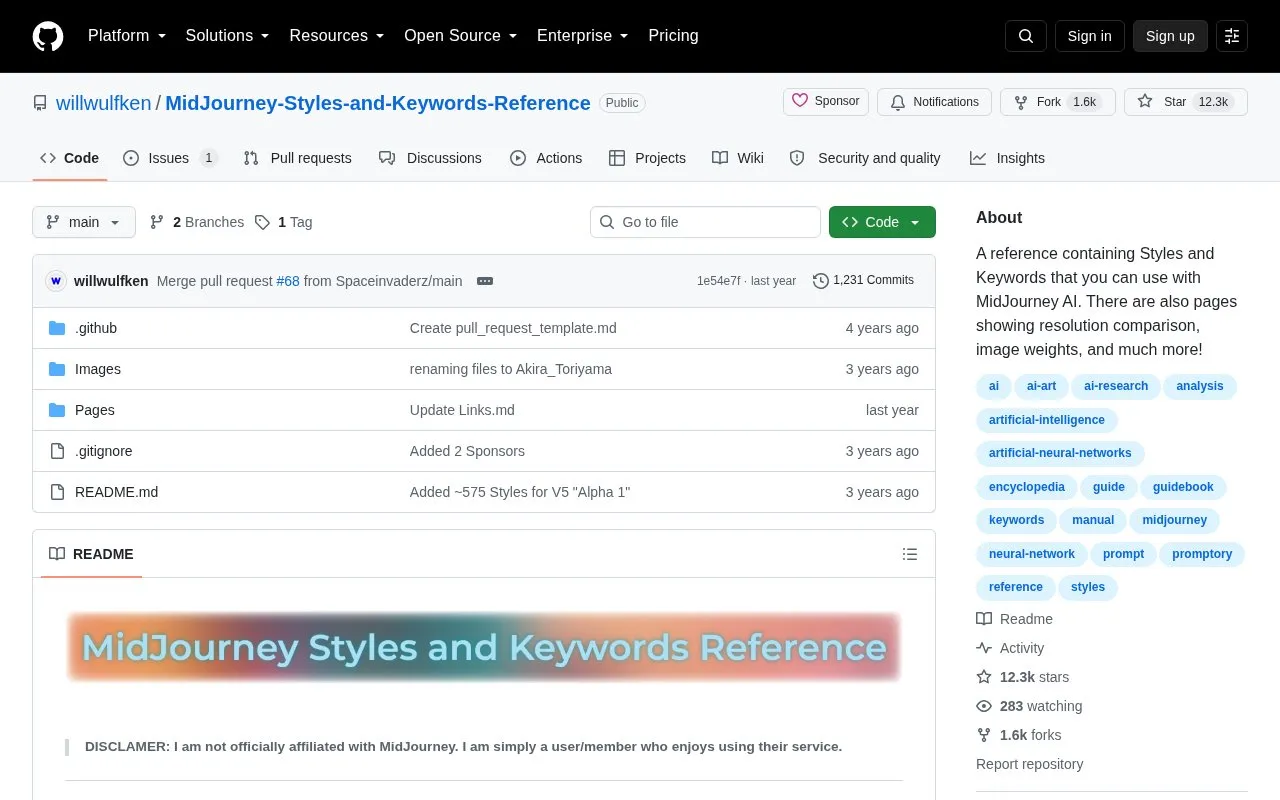Open the Wiki tab
1280x800 pixels.
click(738, 158)
